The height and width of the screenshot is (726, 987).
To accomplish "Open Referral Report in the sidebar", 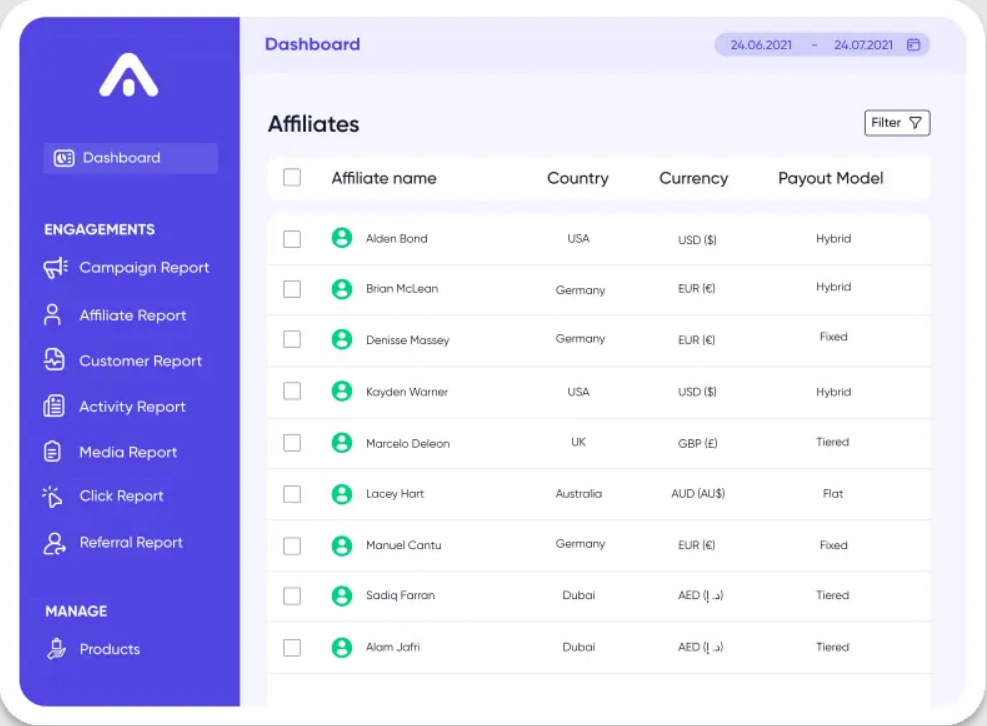I will (113, 543).
